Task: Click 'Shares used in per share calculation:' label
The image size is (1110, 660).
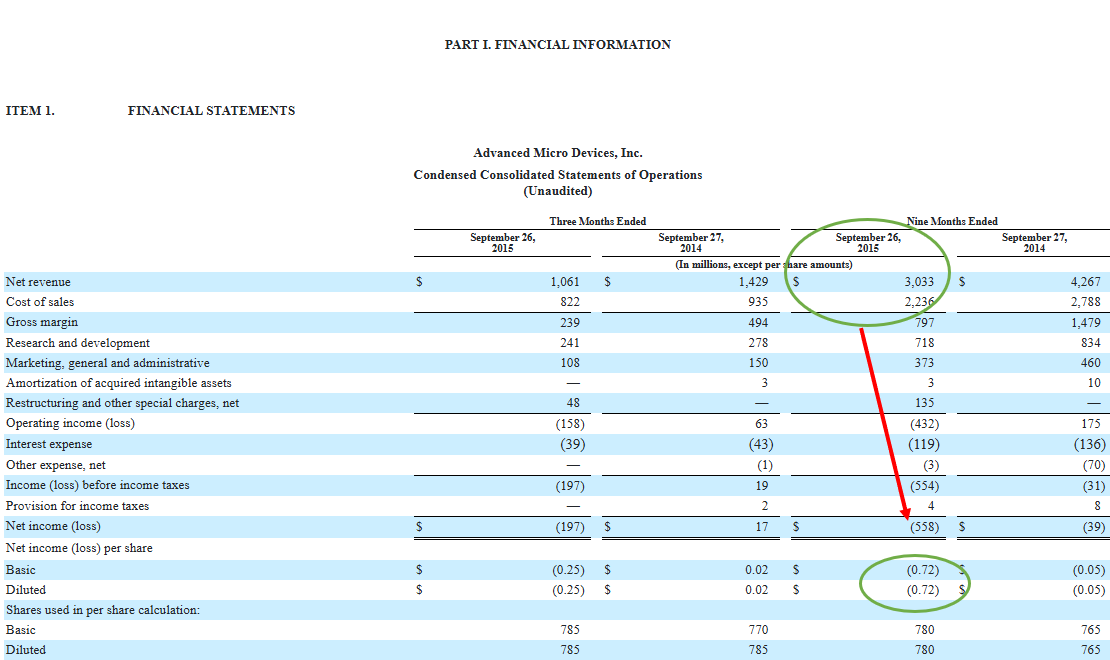Action: coord(103,610)
